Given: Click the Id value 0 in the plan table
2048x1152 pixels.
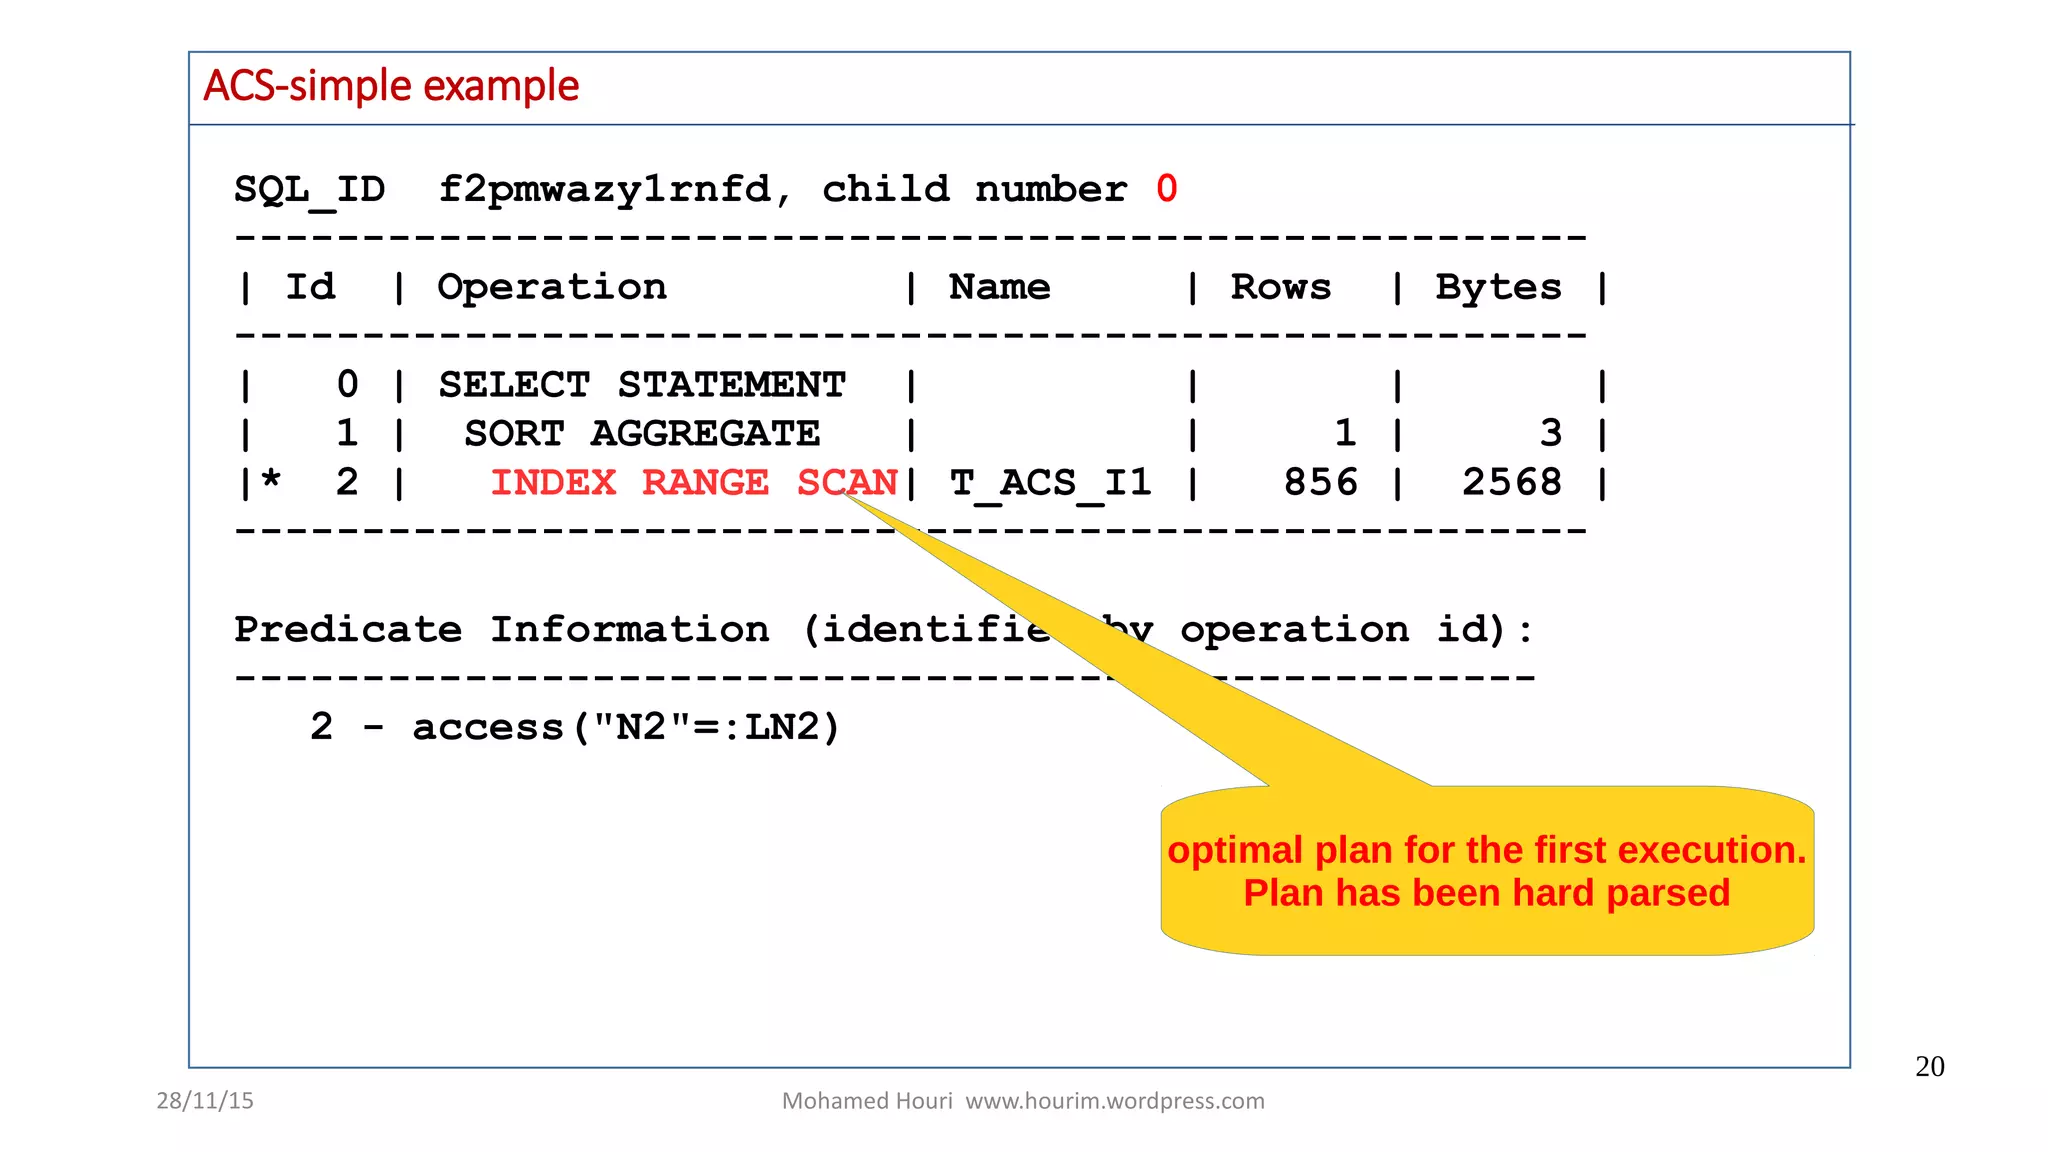Looking at the screenshot, I should tap(347, 384).
